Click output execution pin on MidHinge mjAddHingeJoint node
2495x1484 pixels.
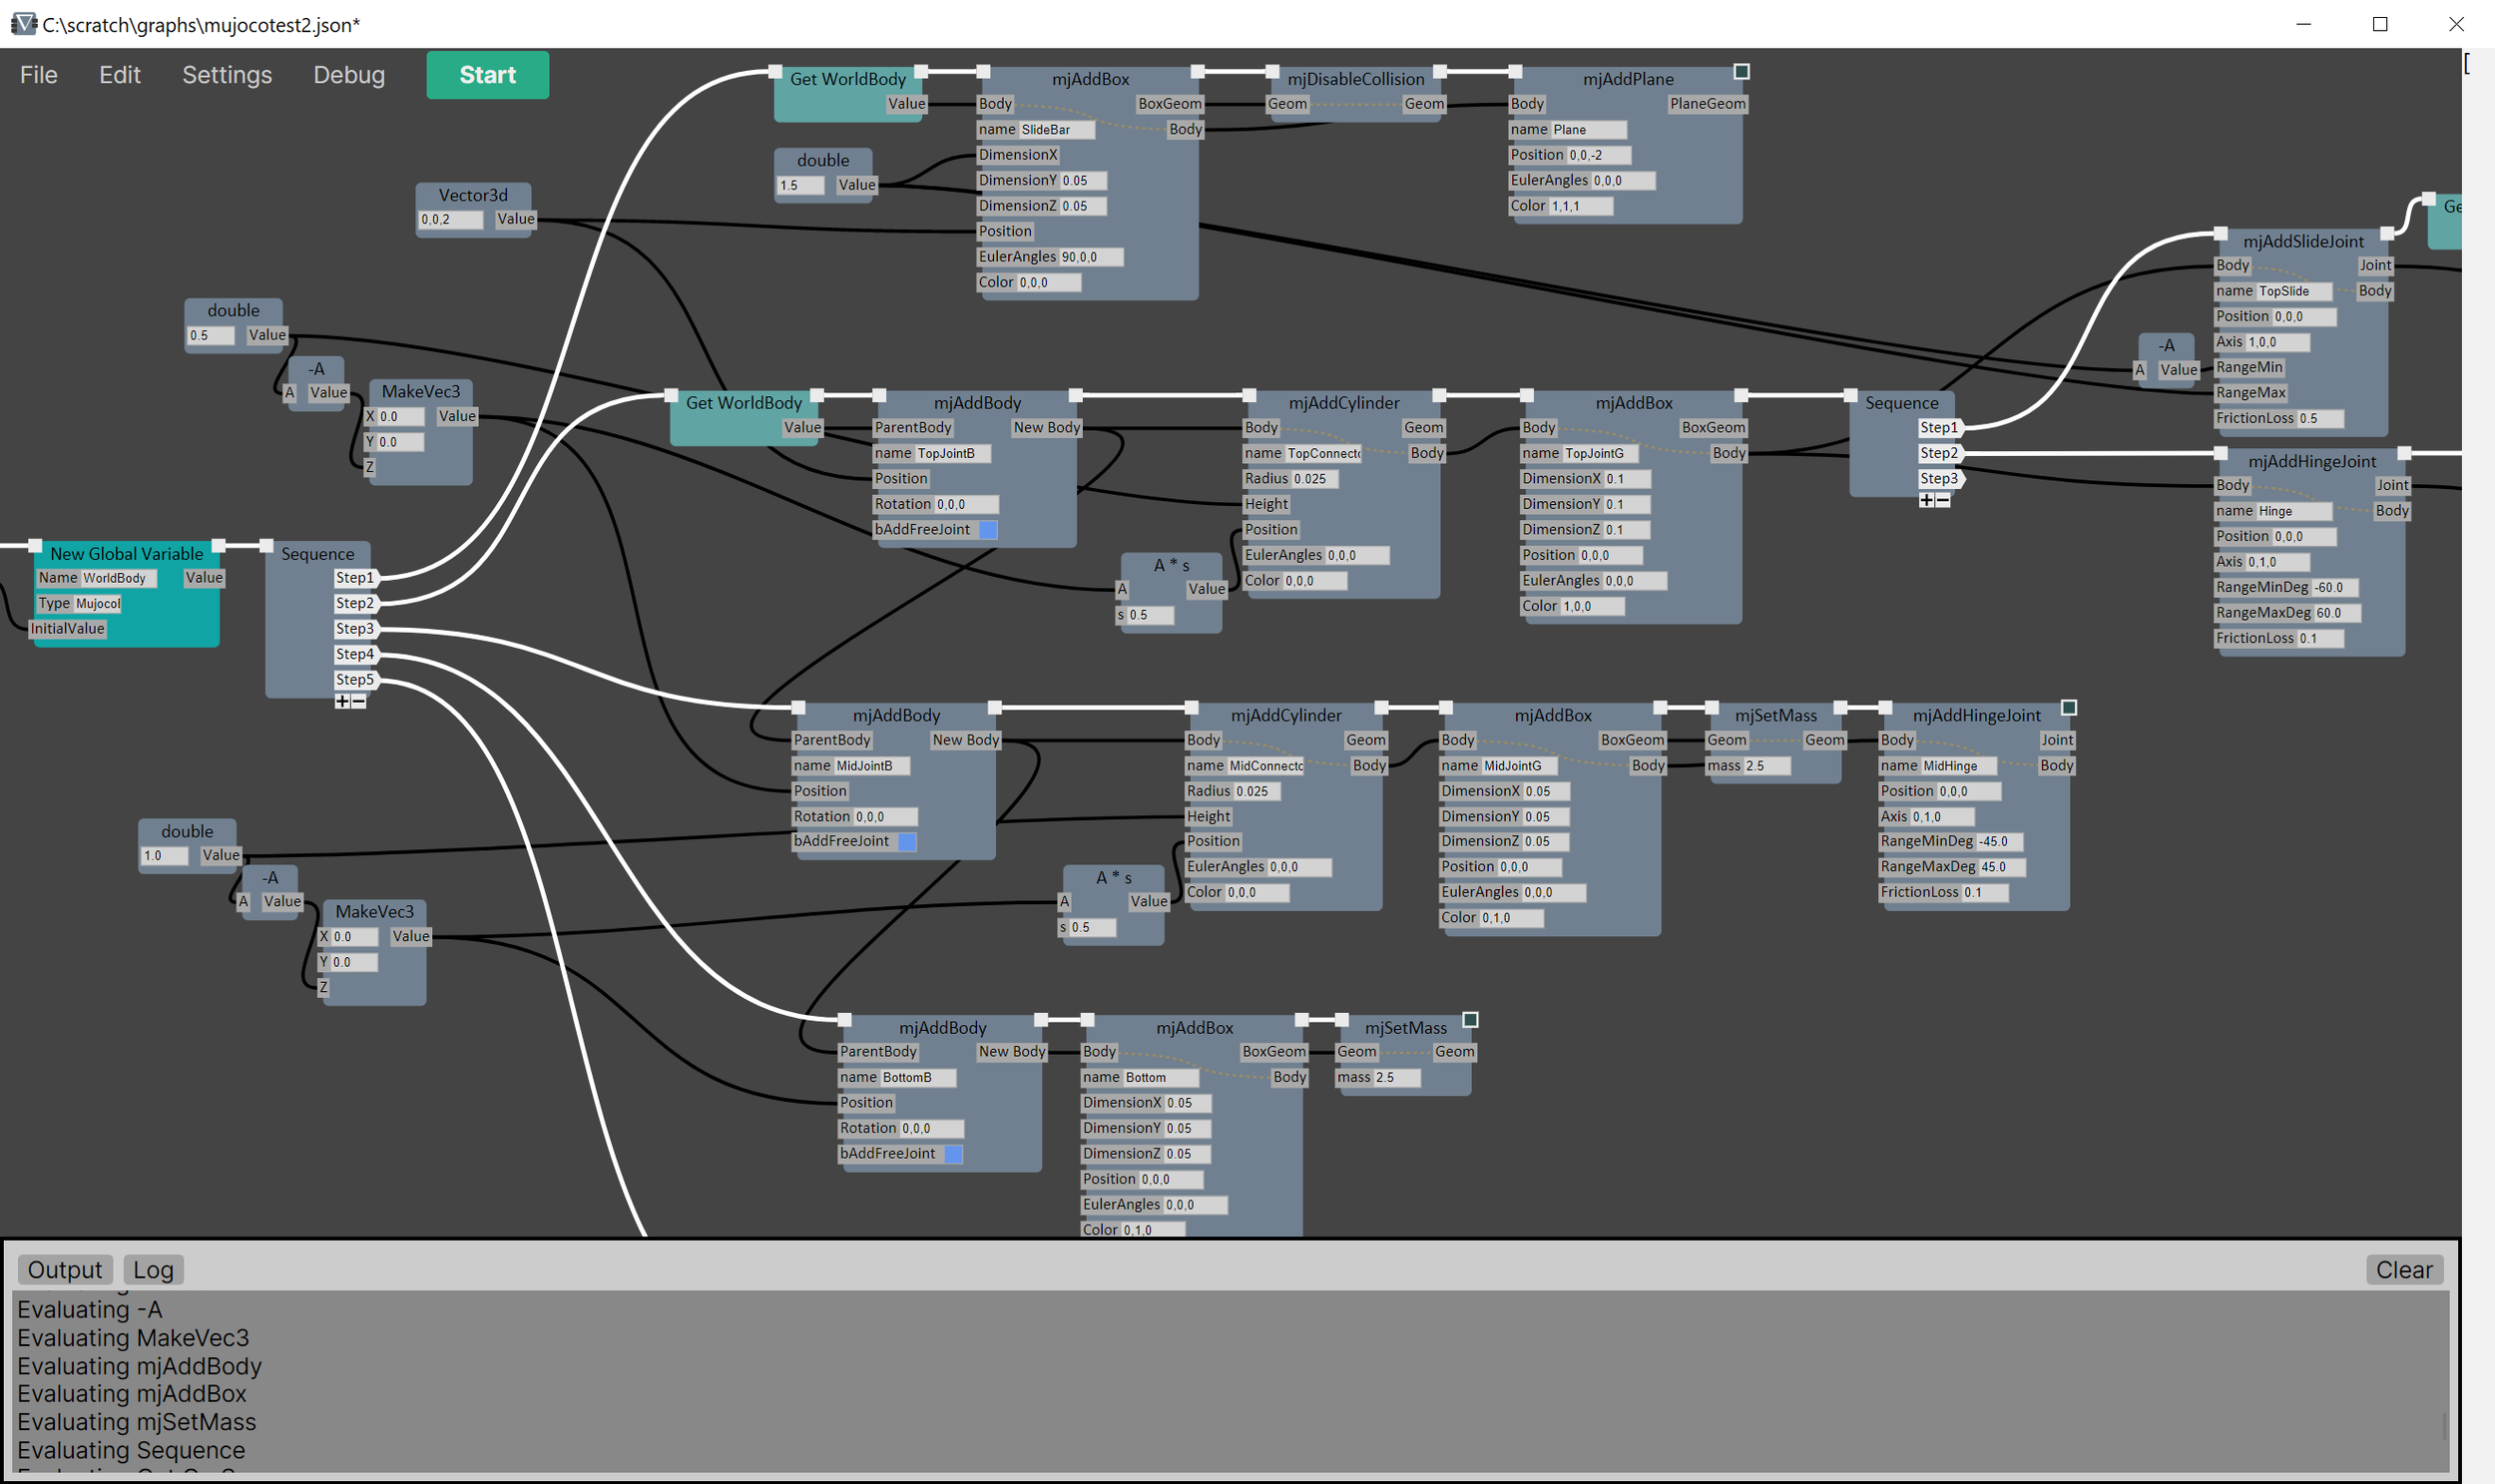point(2069,708)
